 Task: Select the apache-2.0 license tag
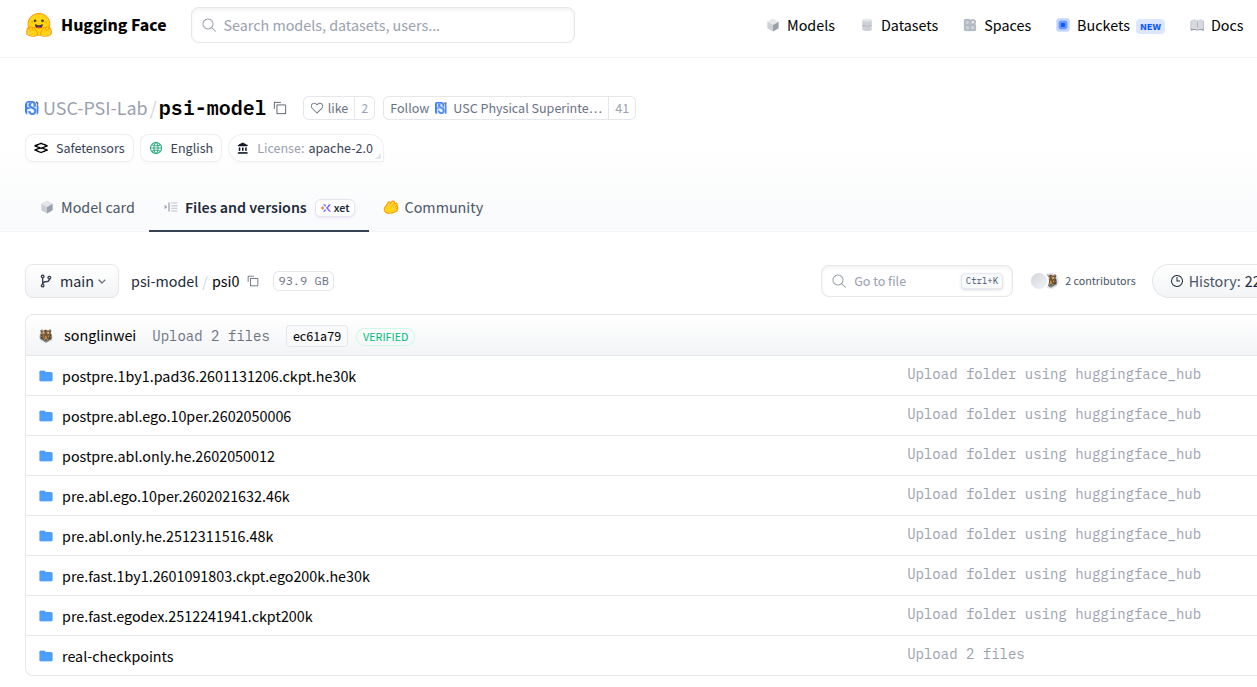tap(306, 148)
